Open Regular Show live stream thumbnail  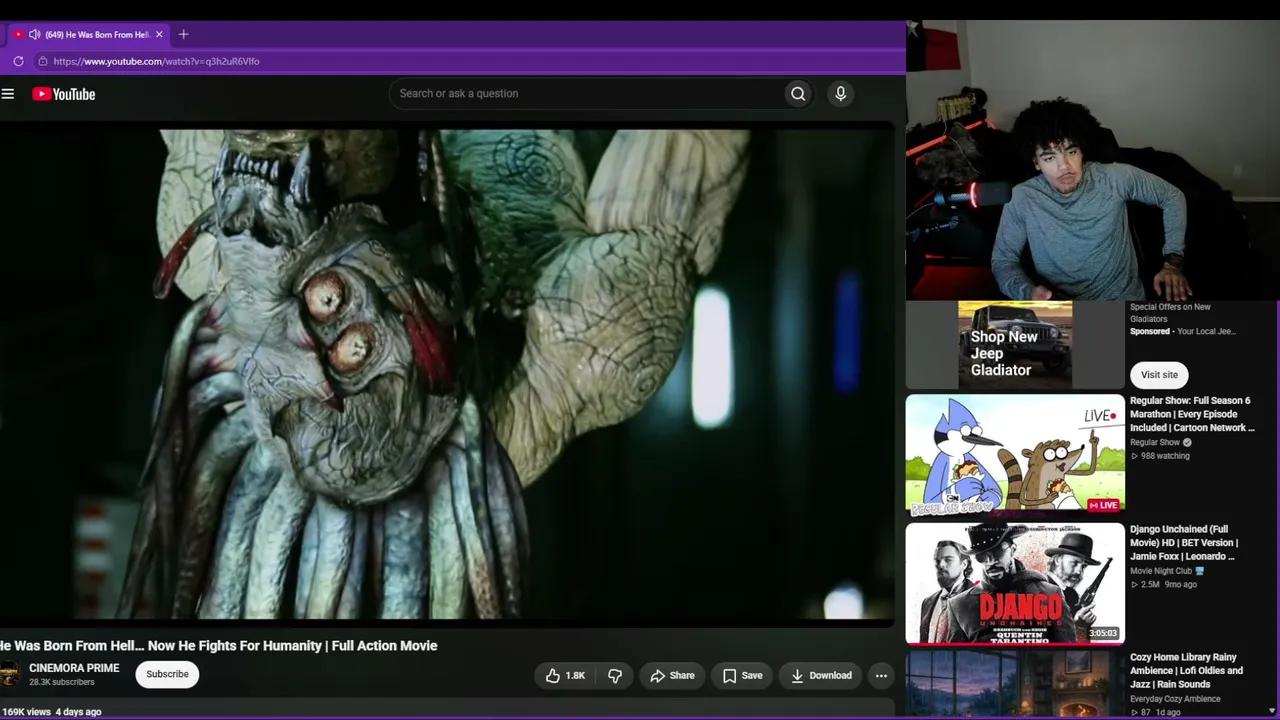1015,454
